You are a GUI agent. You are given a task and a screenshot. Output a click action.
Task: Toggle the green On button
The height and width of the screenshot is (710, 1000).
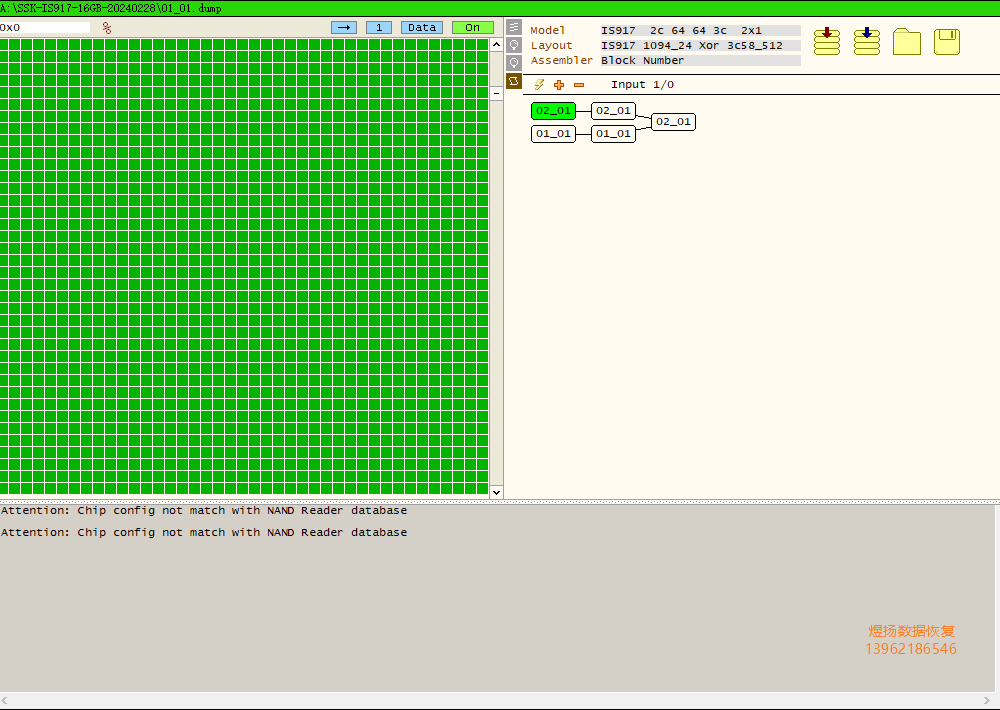(473, 27)
